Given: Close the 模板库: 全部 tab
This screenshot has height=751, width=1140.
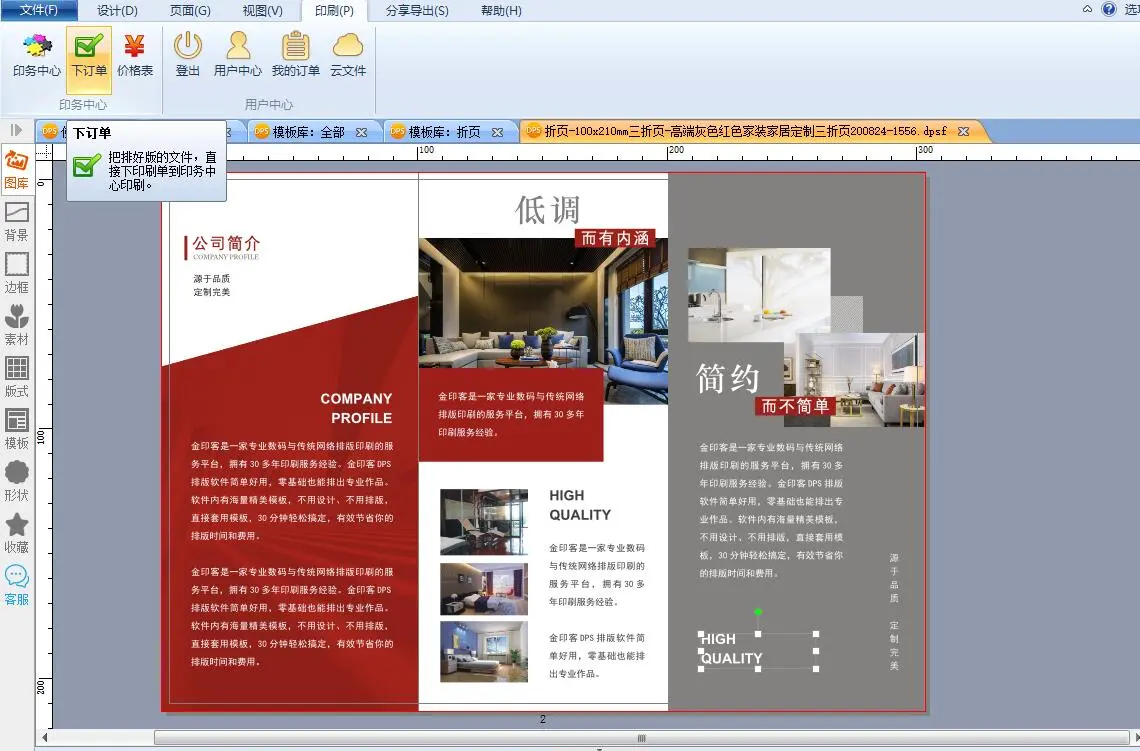Looking at the screenshot, I should (362, 132).
